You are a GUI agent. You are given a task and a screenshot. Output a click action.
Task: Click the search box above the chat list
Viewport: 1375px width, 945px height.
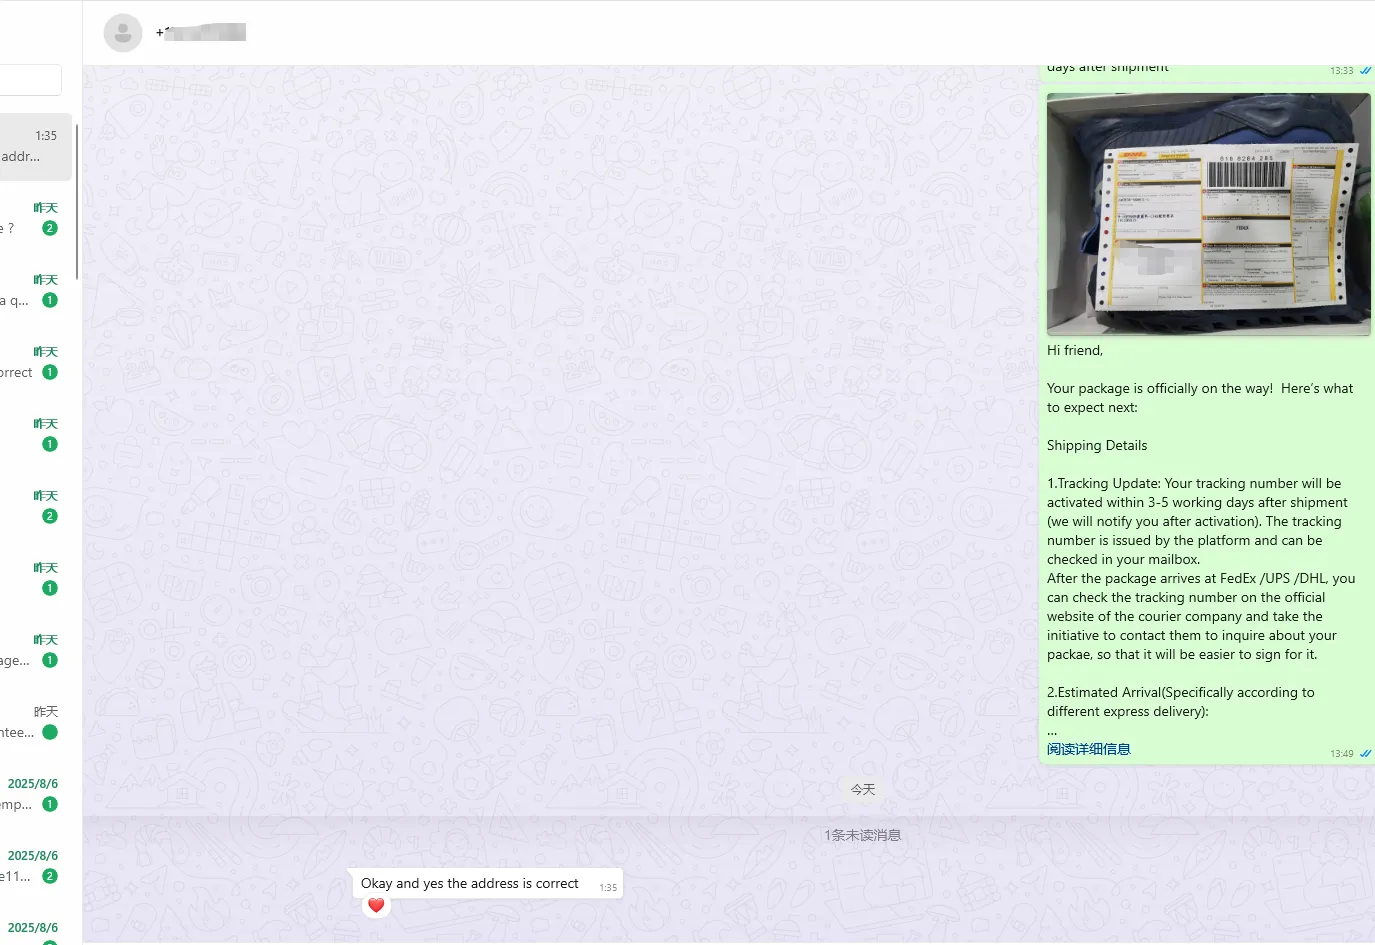(30, 80)
